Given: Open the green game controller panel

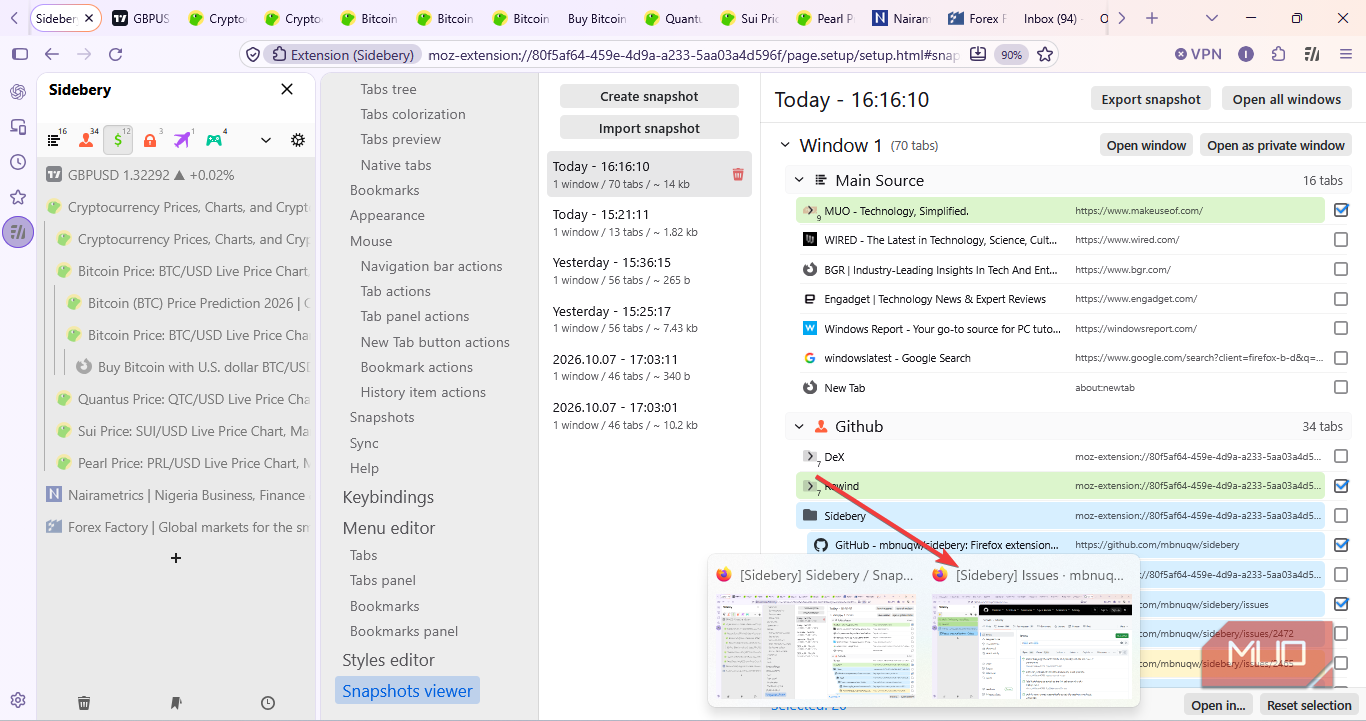Looking at the screenshot, I should [x=214, y=140].
